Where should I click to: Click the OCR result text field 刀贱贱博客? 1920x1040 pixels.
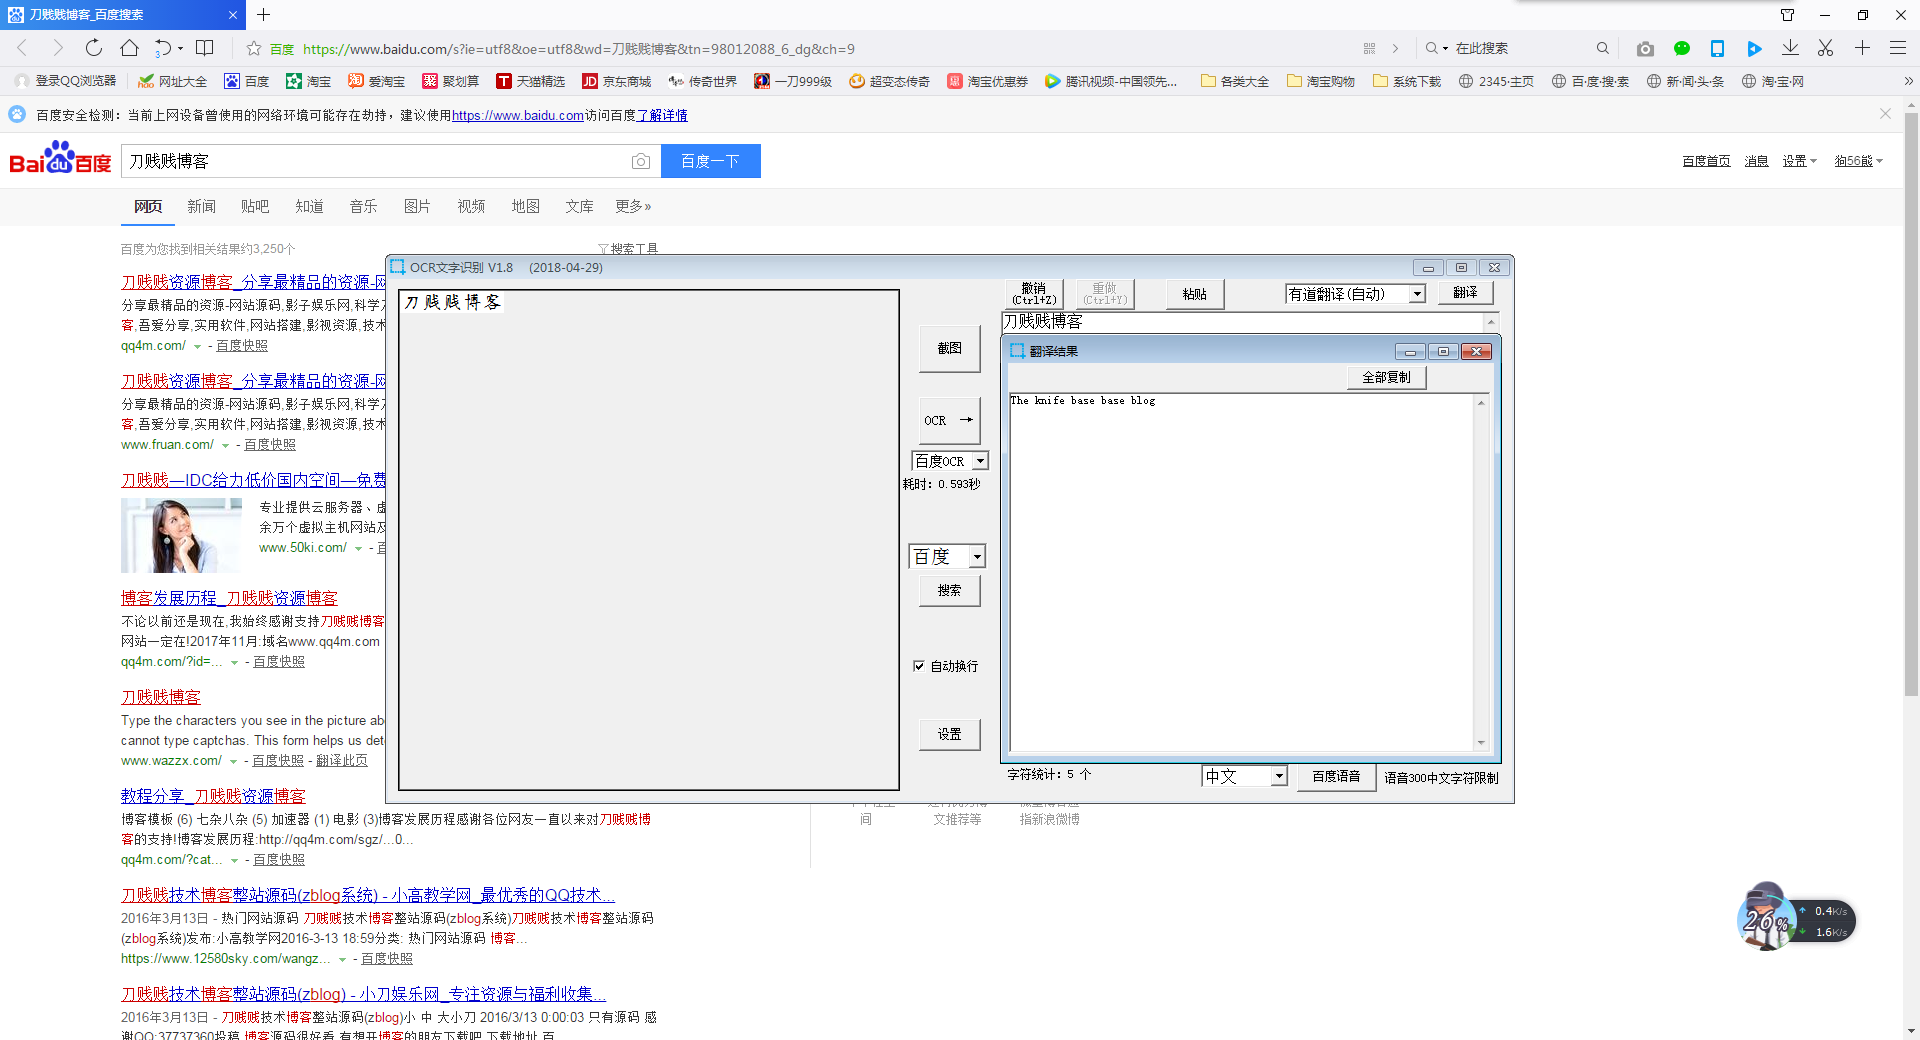[1242, 321]
